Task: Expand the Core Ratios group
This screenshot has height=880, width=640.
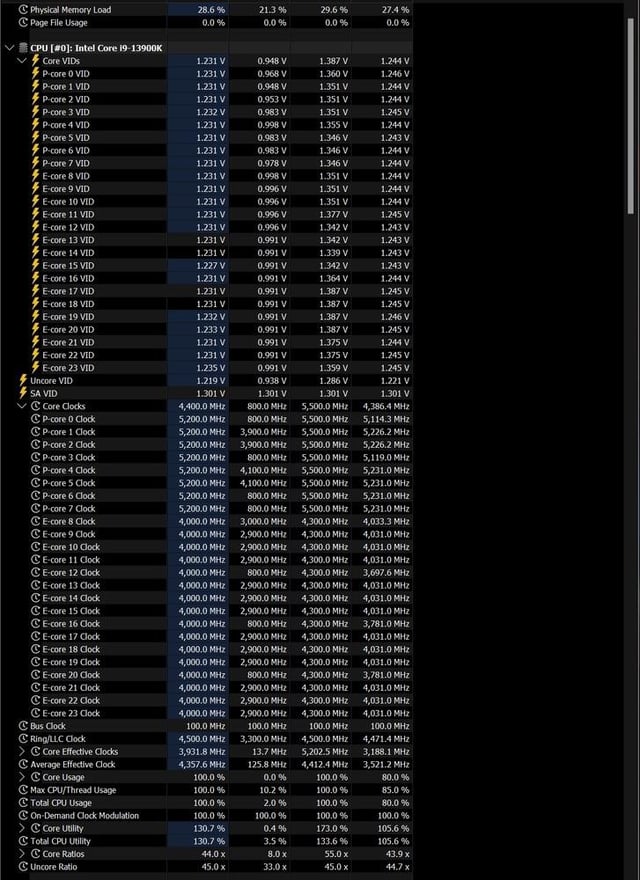Action: (22, 854)
